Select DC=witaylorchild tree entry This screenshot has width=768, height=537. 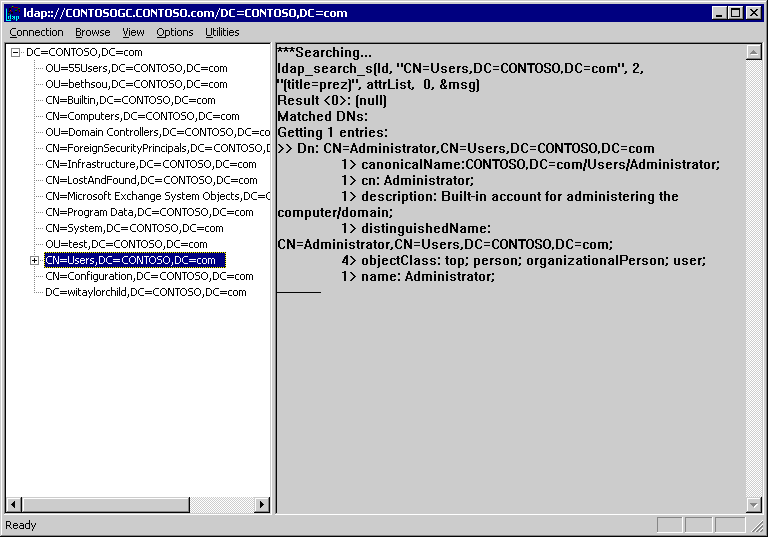click(145, 292)
